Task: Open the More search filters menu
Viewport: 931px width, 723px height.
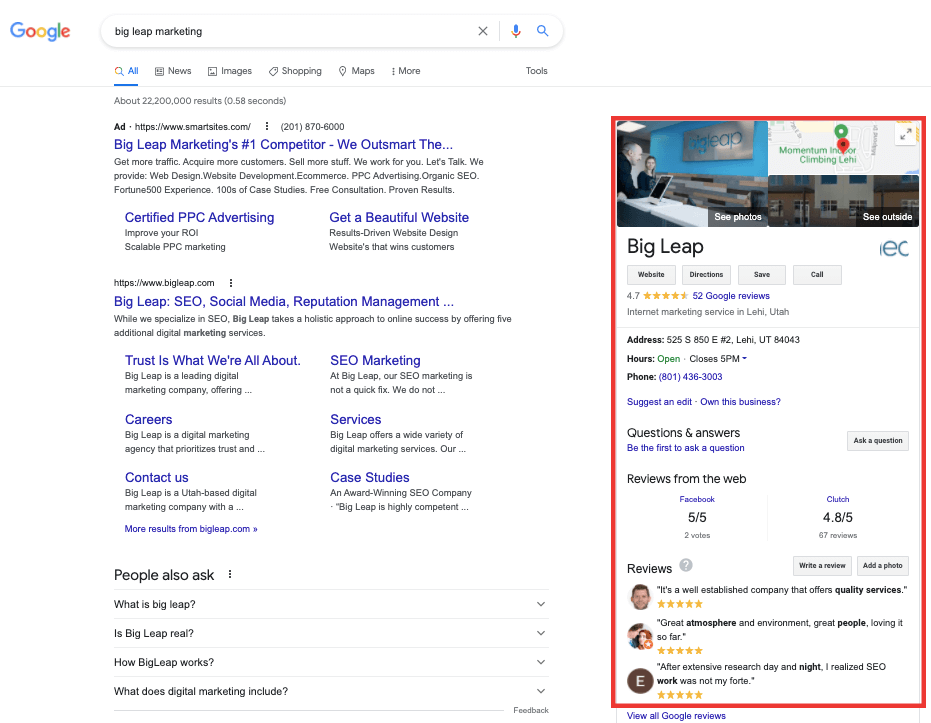Action: pos(406,71)
